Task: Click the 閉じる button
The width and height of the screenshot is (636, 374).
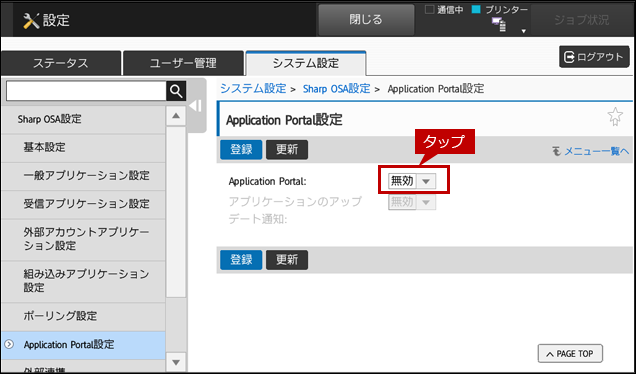Action: click(366, 19)
